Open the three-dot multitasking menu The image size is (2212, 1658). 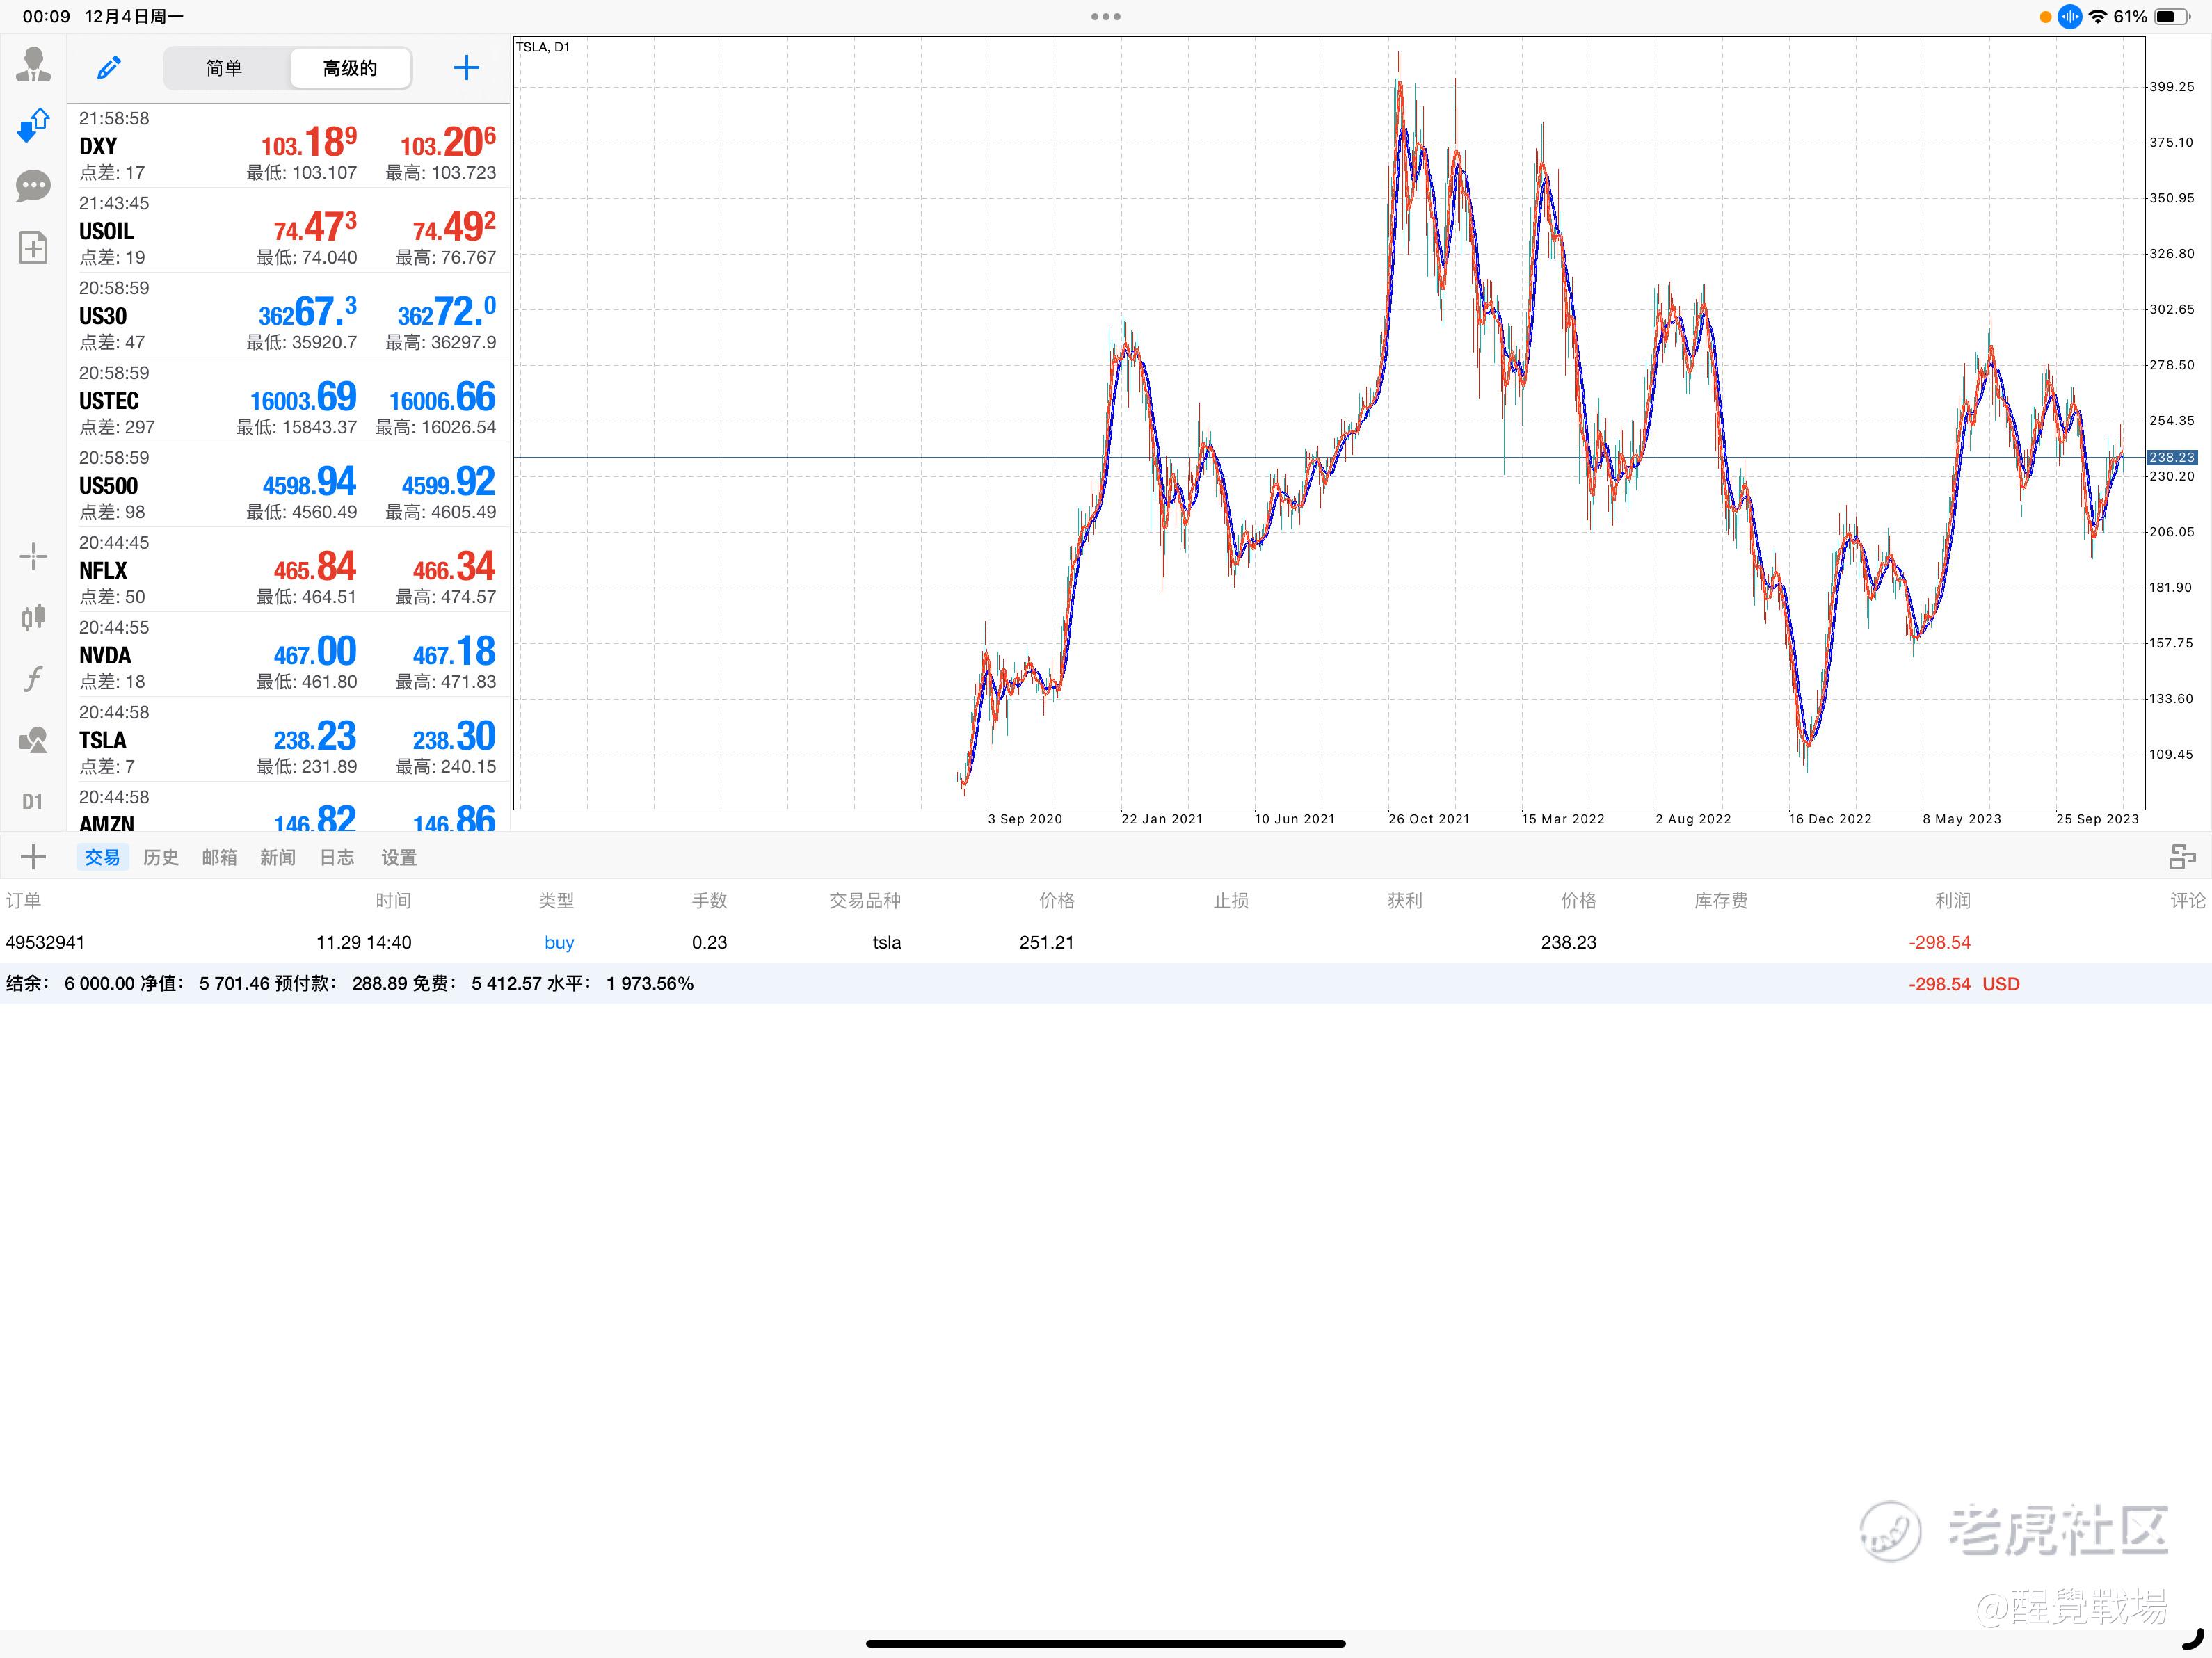pyautogui.click(x=1106, y=16)
